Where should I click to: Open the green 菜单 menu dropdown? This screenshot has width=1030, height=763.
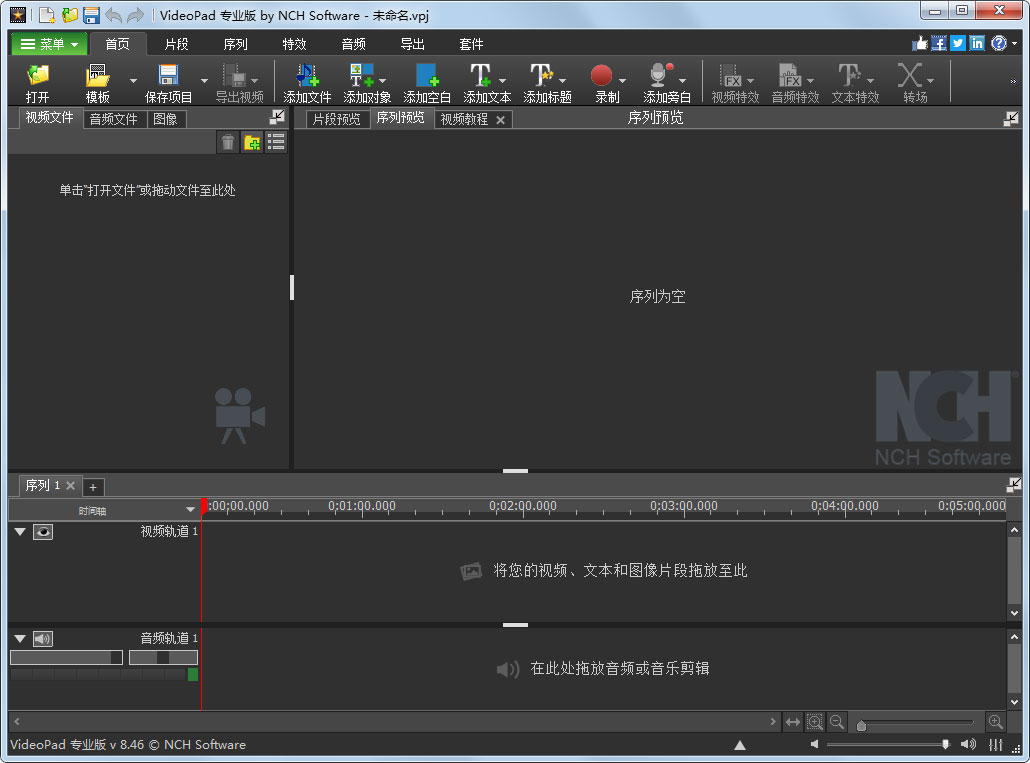pyautogui.click(x=49, y=44)
